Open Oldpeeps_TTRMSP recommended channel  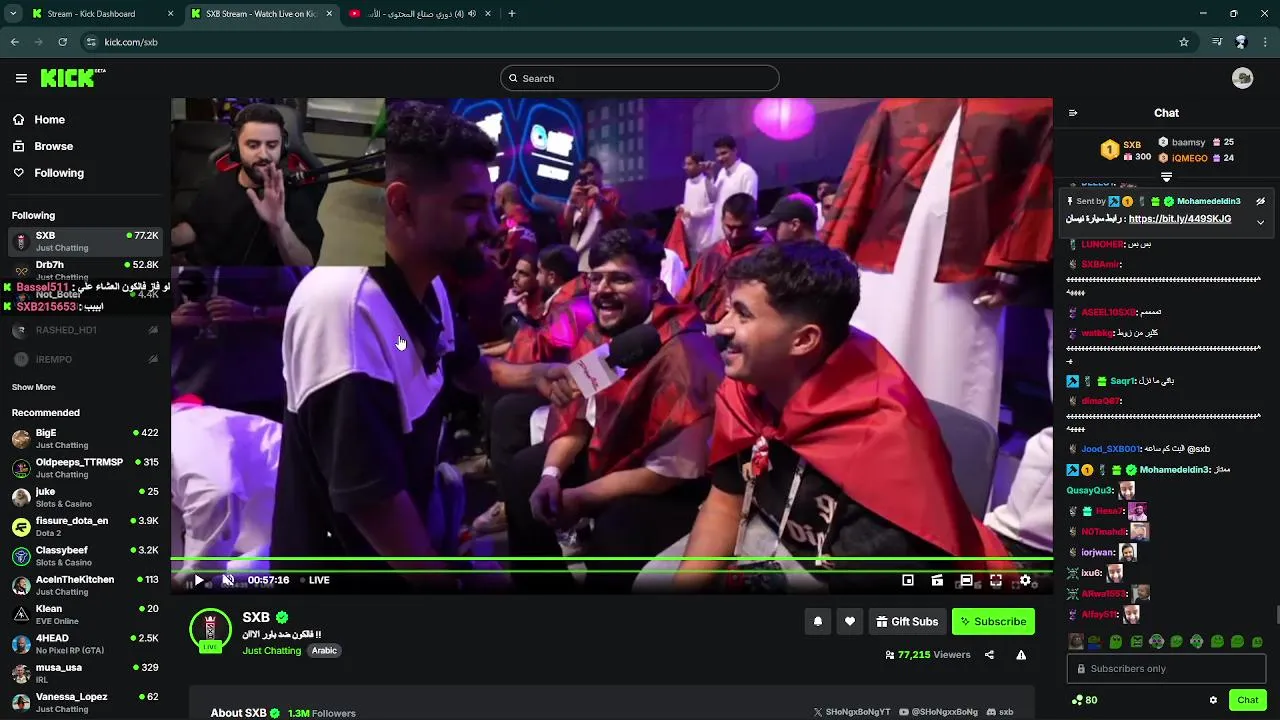(x=85, y=468)
